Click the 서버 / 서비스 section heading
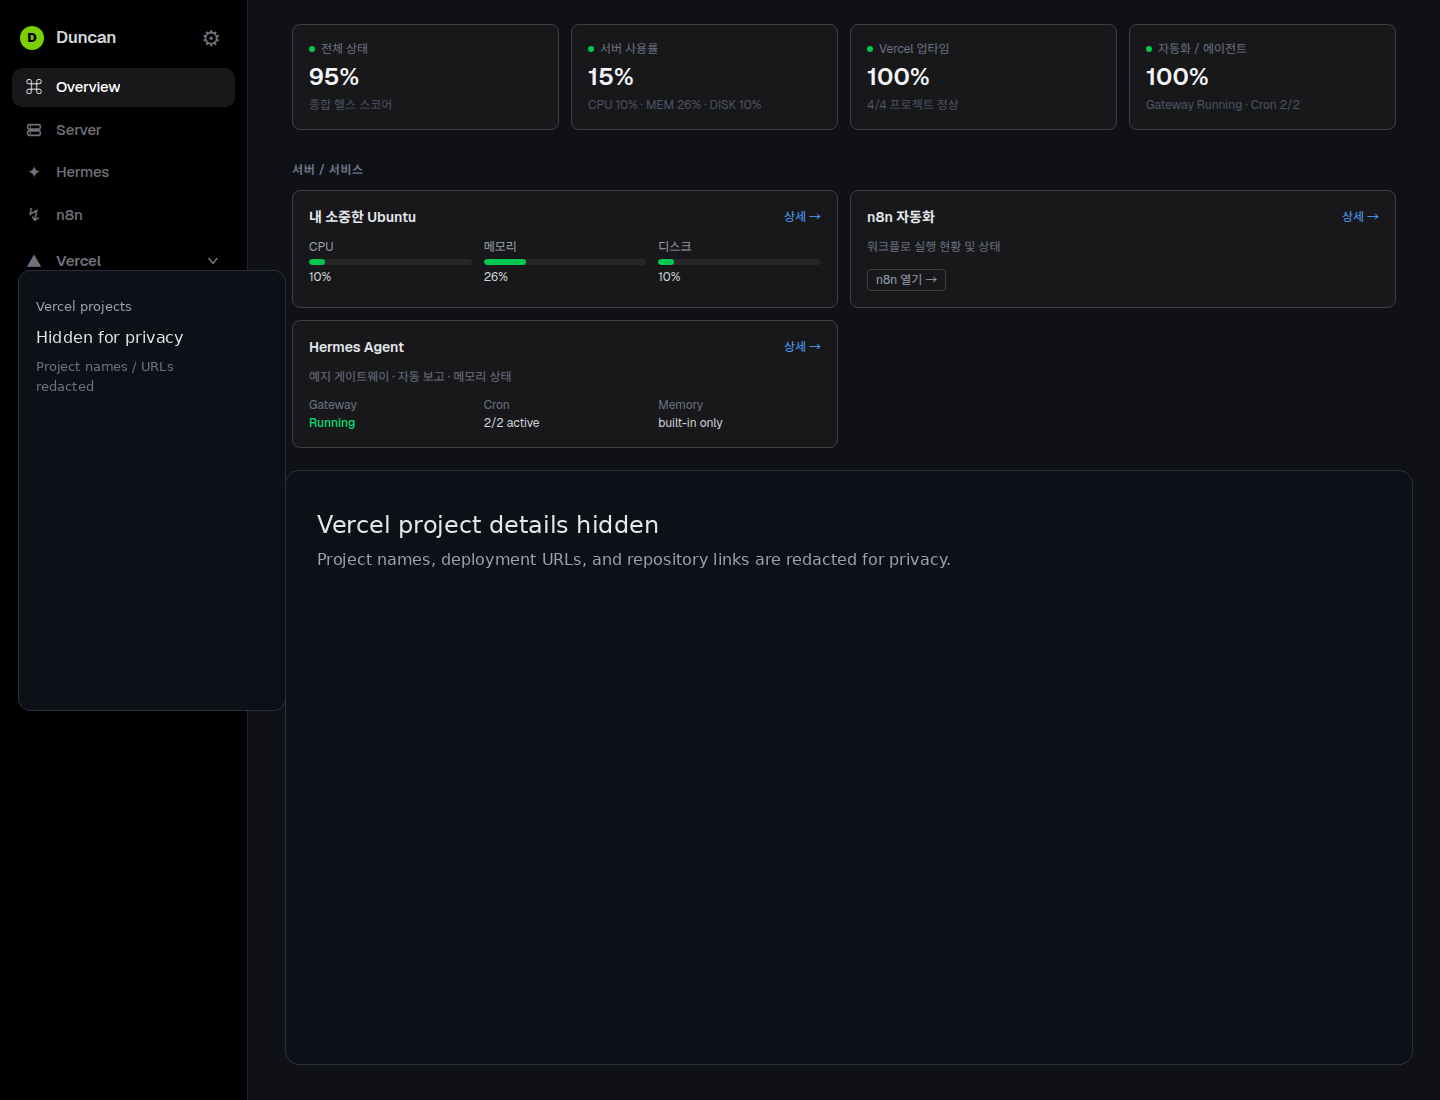 pyautogui.click(x=327, y=170)
